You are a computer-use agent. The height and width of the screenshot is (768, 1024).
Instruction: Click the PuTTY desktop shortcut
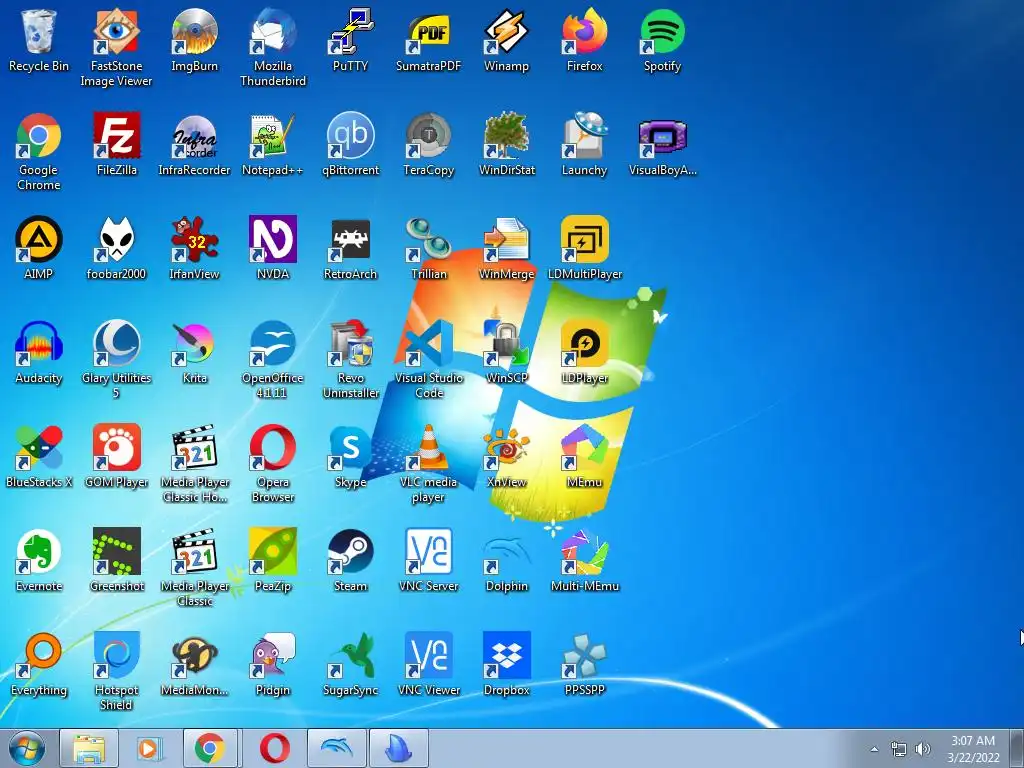pyautogui.click(x=351, y=31)
